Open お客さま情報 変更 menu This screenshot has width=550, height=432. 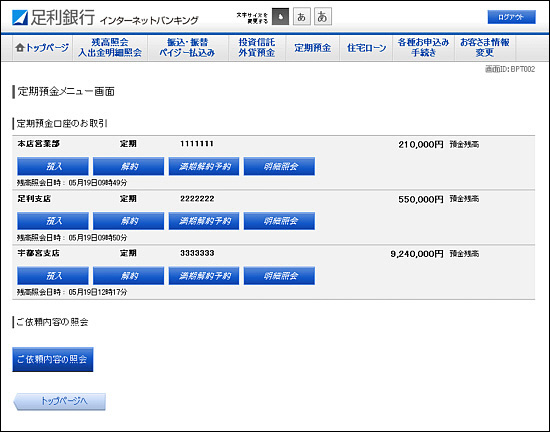pyautogui.click(x=485, y=47)
